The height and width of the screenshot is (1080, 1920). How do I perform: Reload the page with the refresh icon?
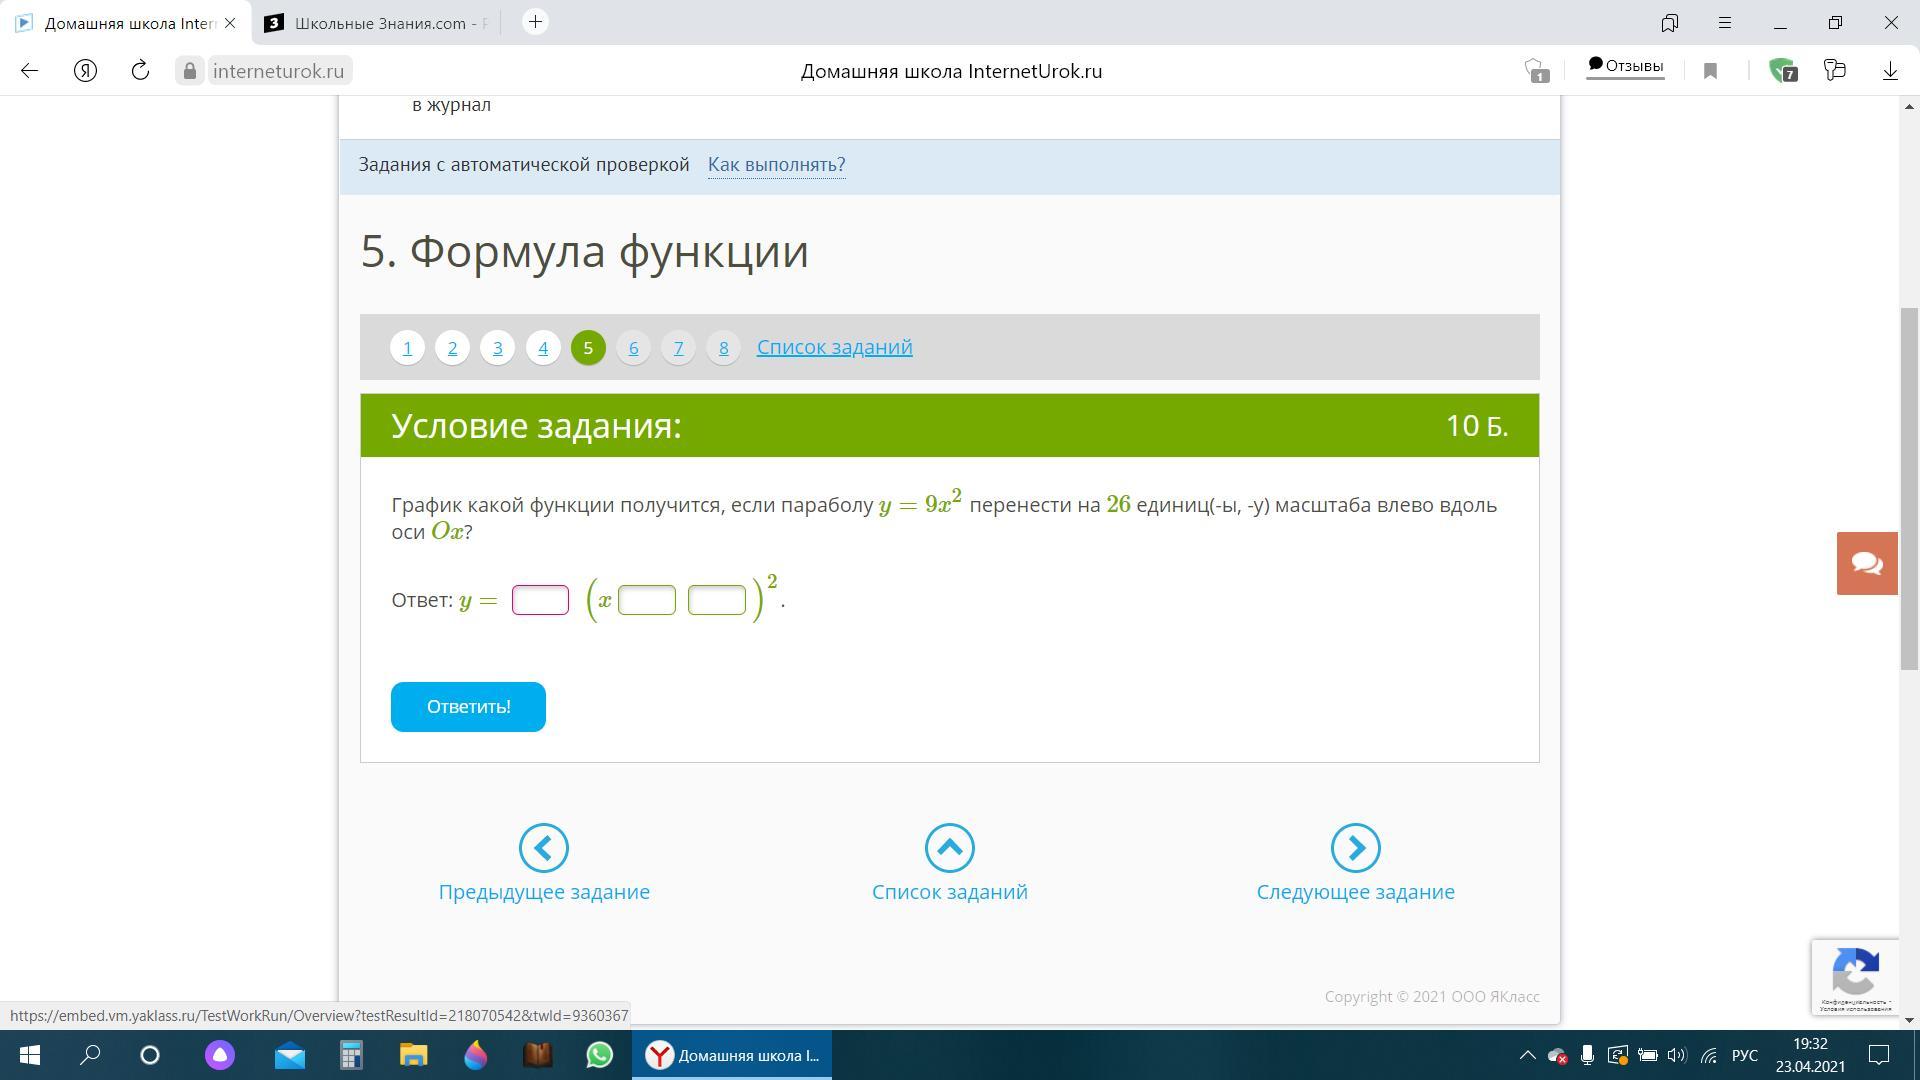point(140,70)
